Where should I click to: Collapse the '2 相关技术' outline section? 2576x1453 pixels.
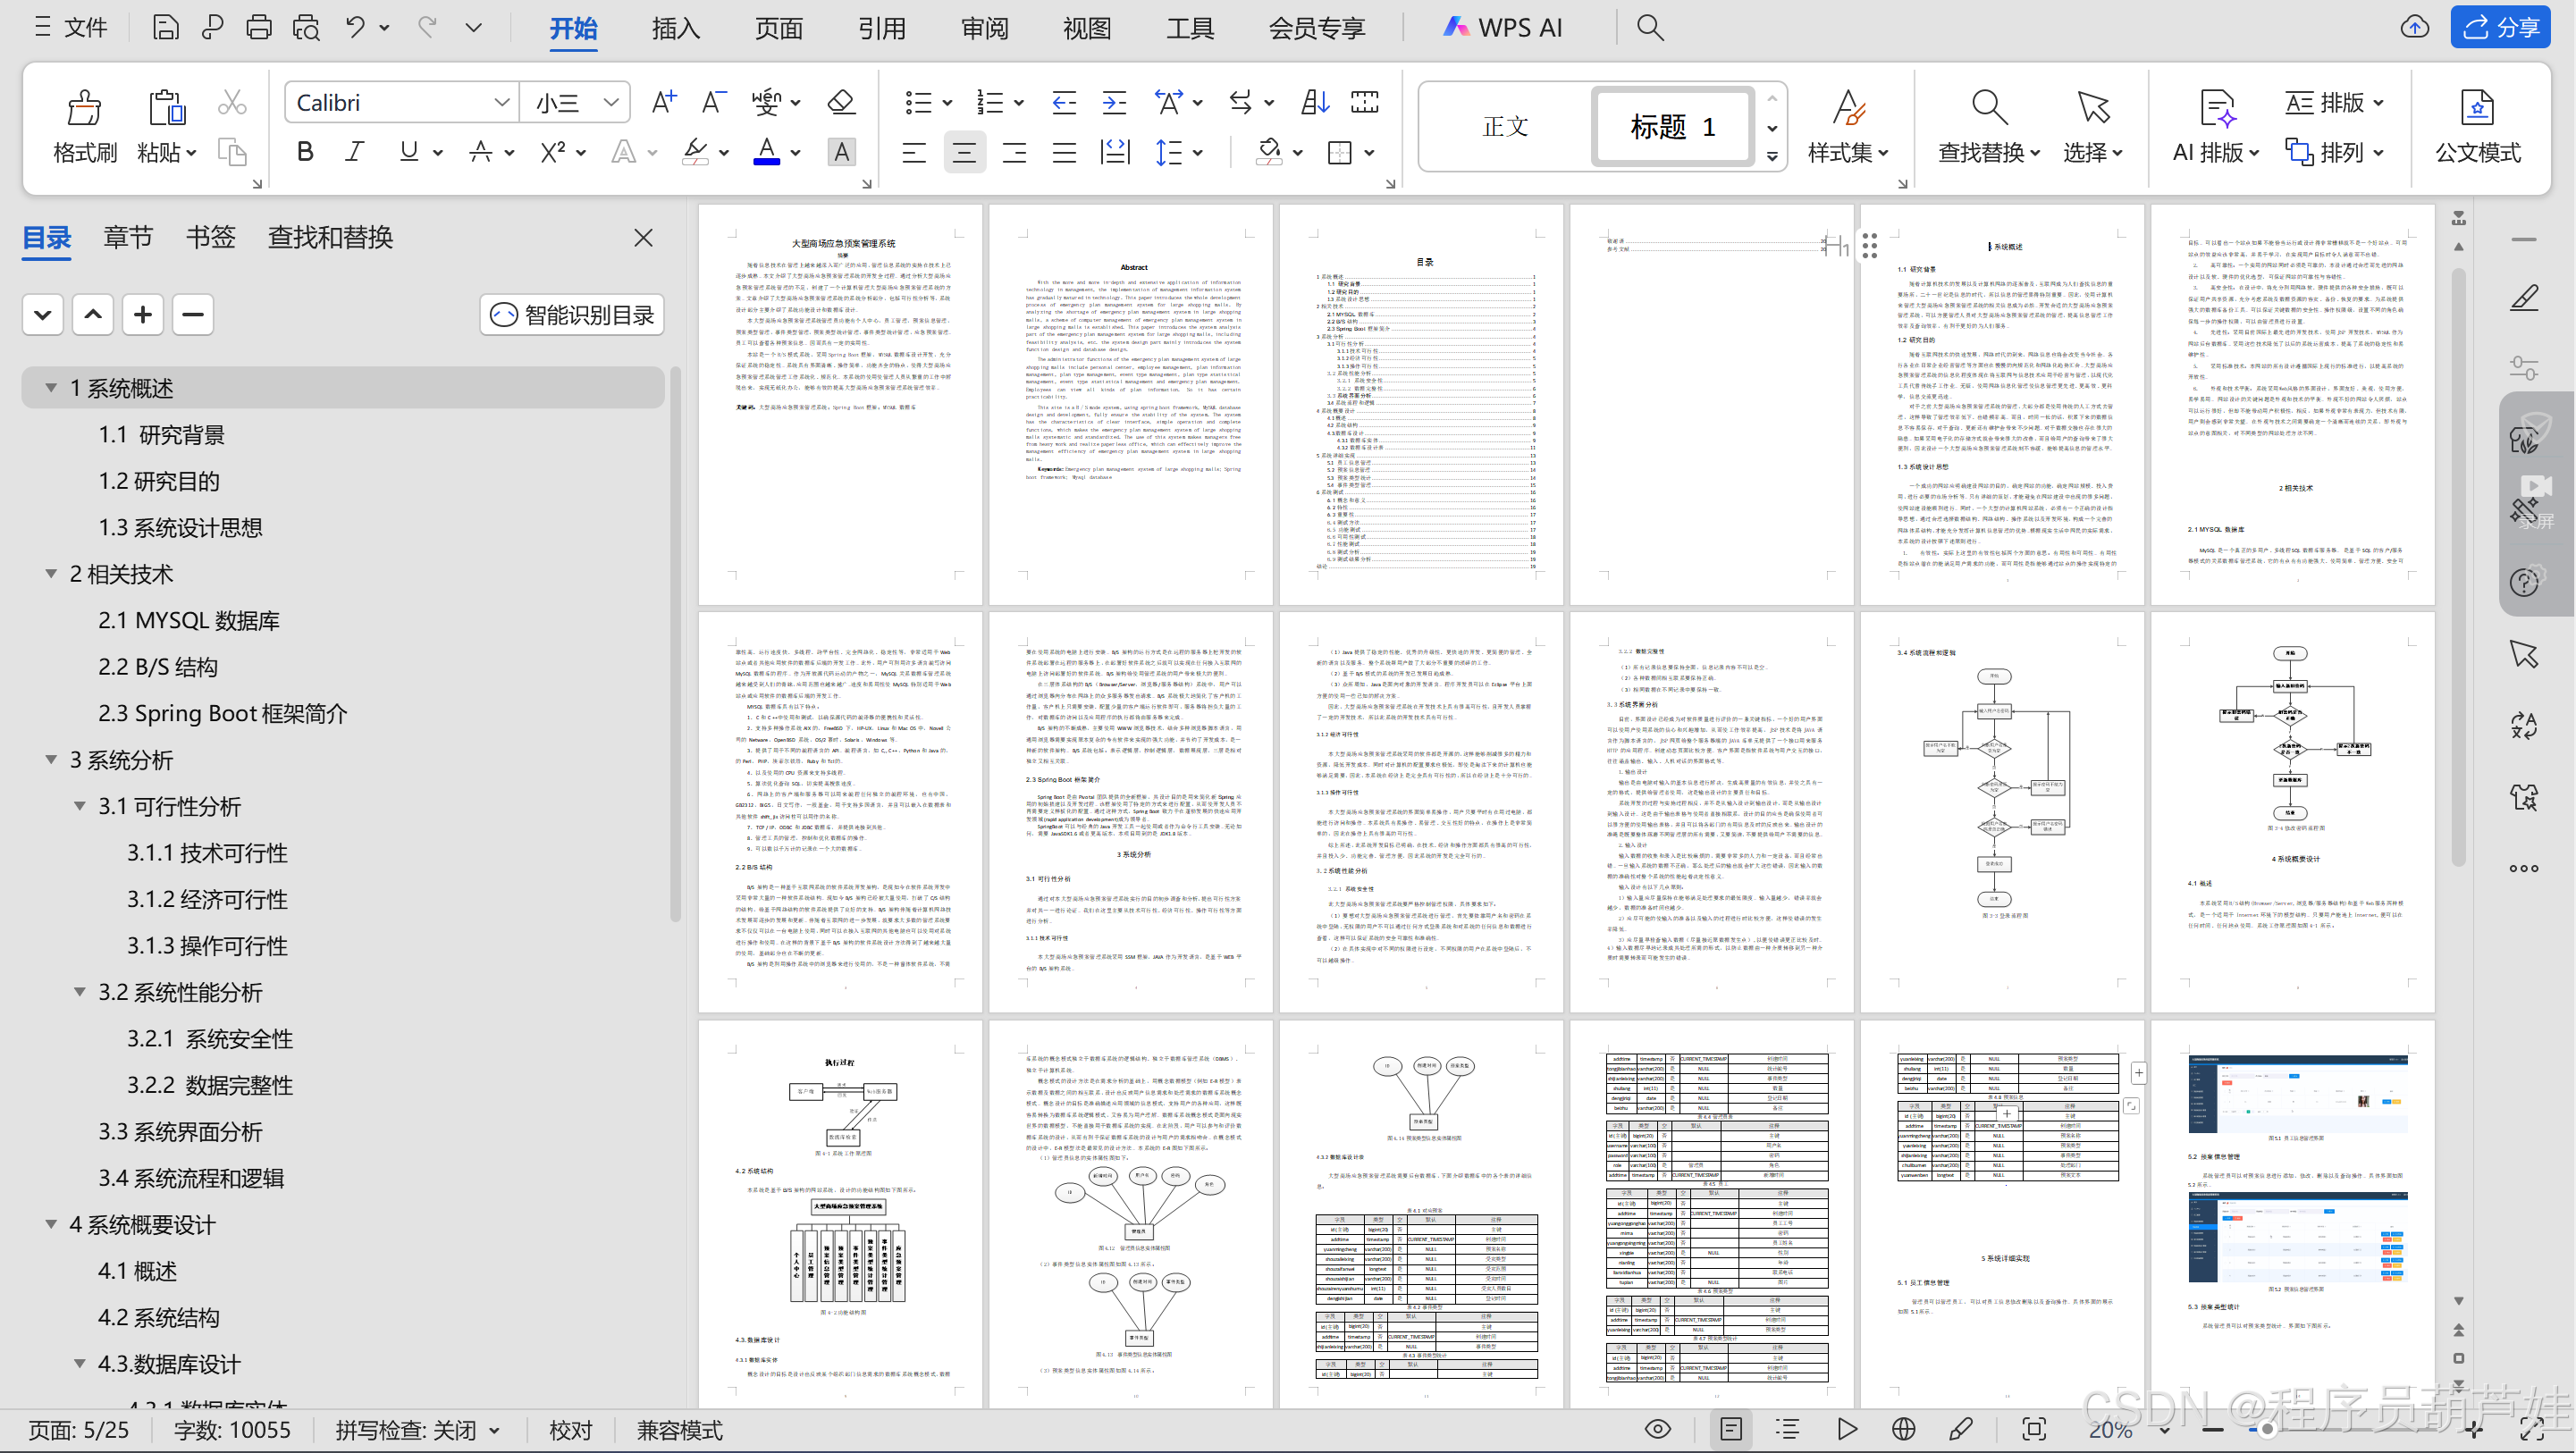[x=51, y=574]
